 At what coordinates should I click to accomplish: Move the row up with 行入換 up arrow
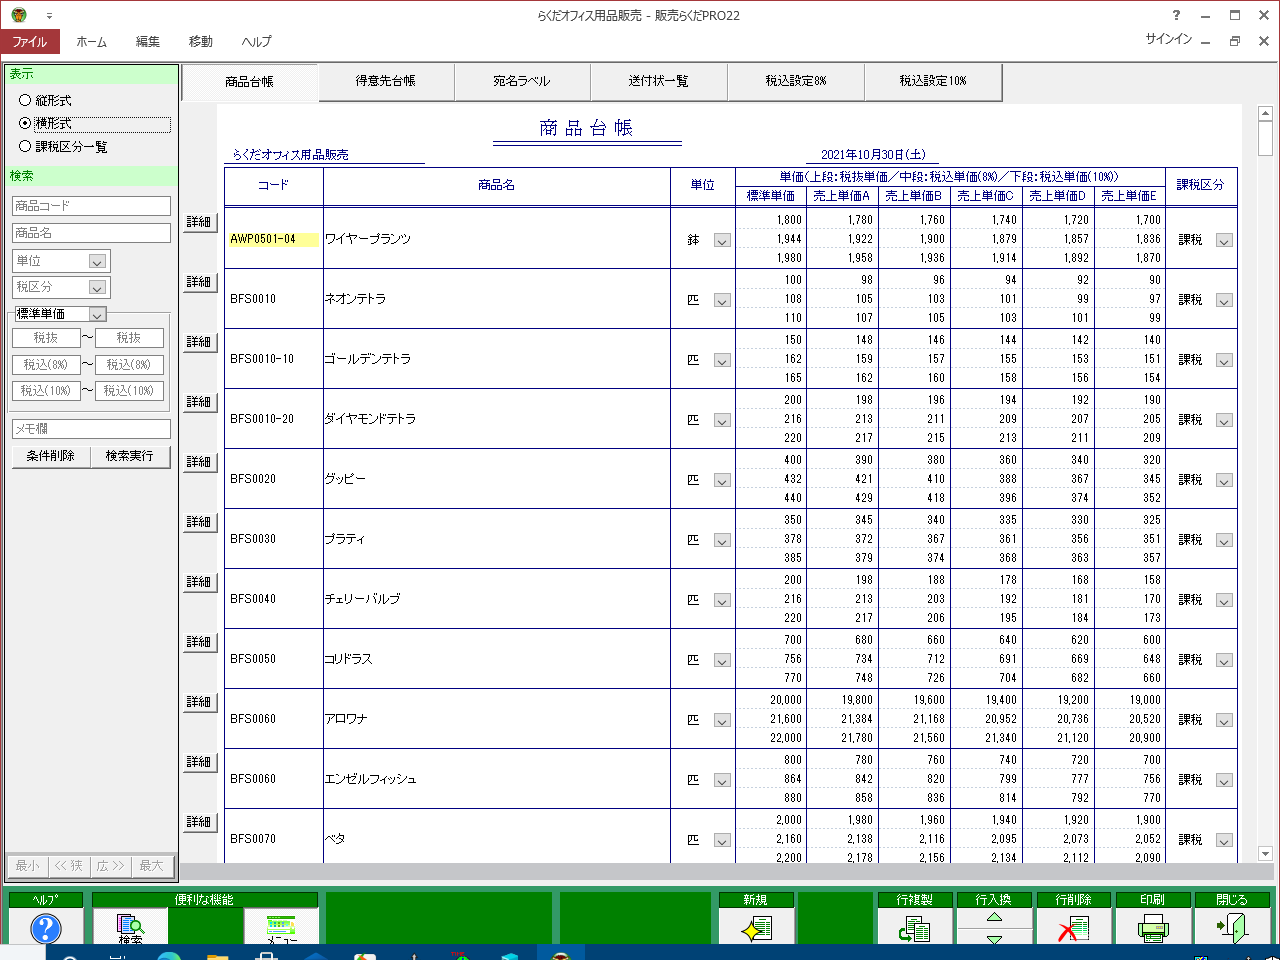[x=994, y=917]
